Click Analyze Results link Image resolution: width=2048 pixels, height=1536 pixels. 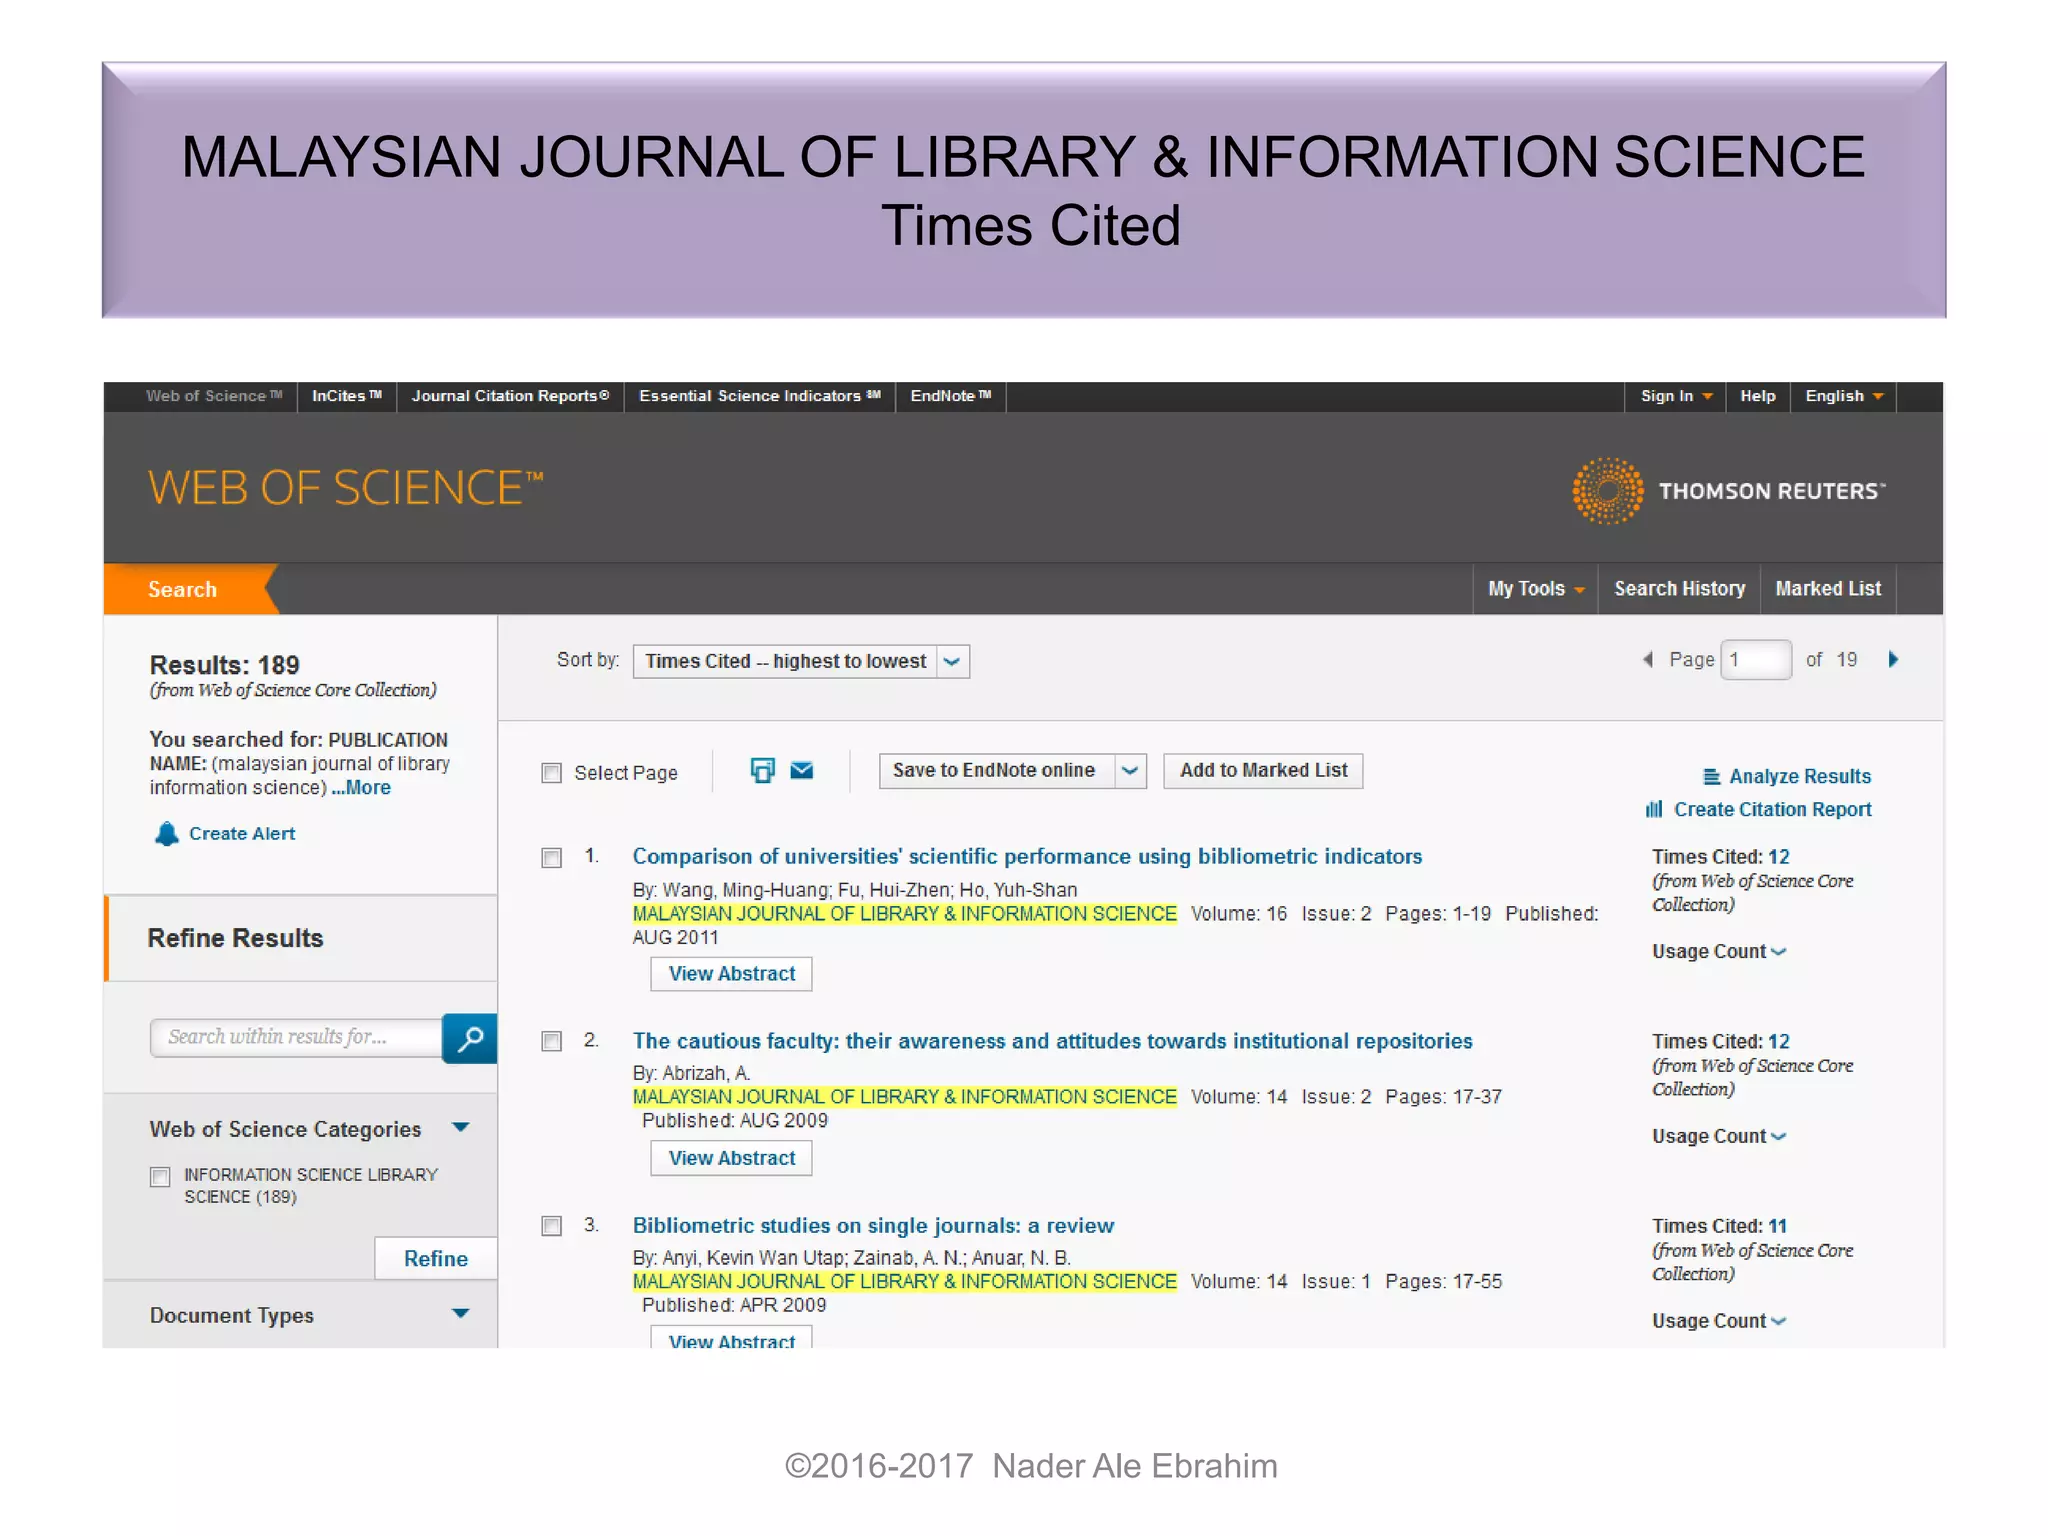1800,776
